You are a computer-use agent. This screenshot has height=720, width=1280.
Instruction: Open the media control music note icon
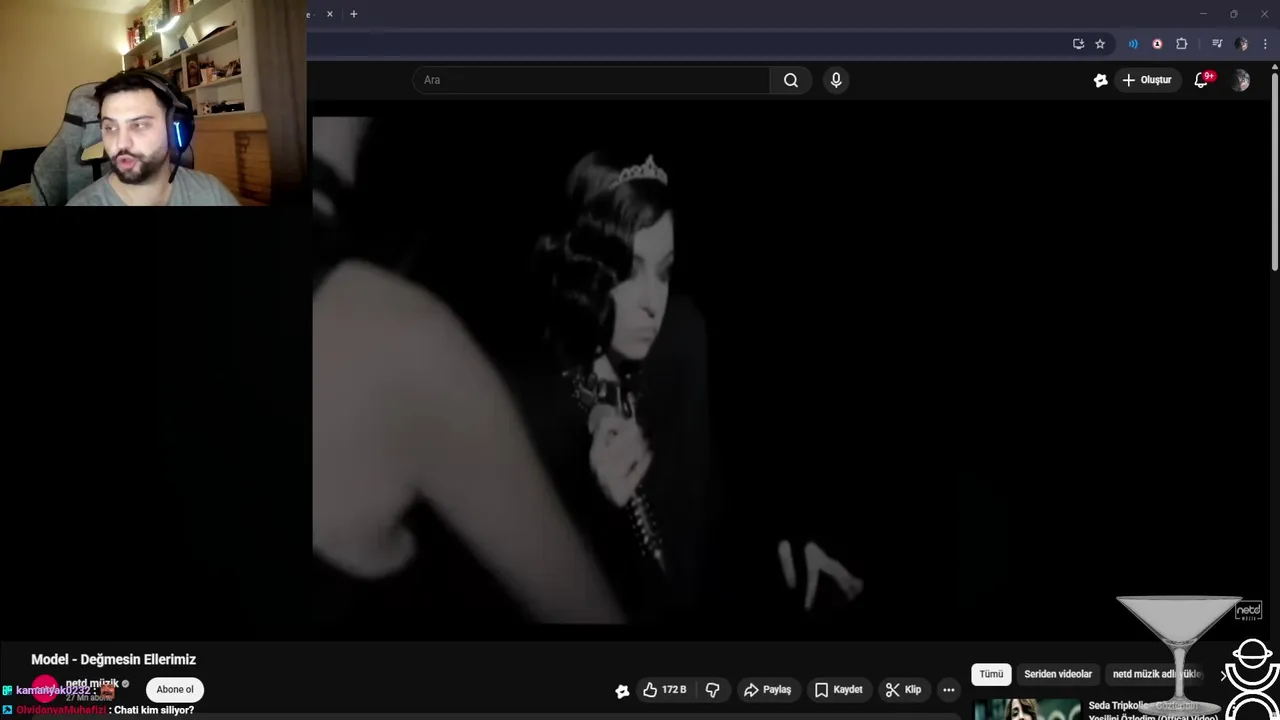click(1217, 44)
